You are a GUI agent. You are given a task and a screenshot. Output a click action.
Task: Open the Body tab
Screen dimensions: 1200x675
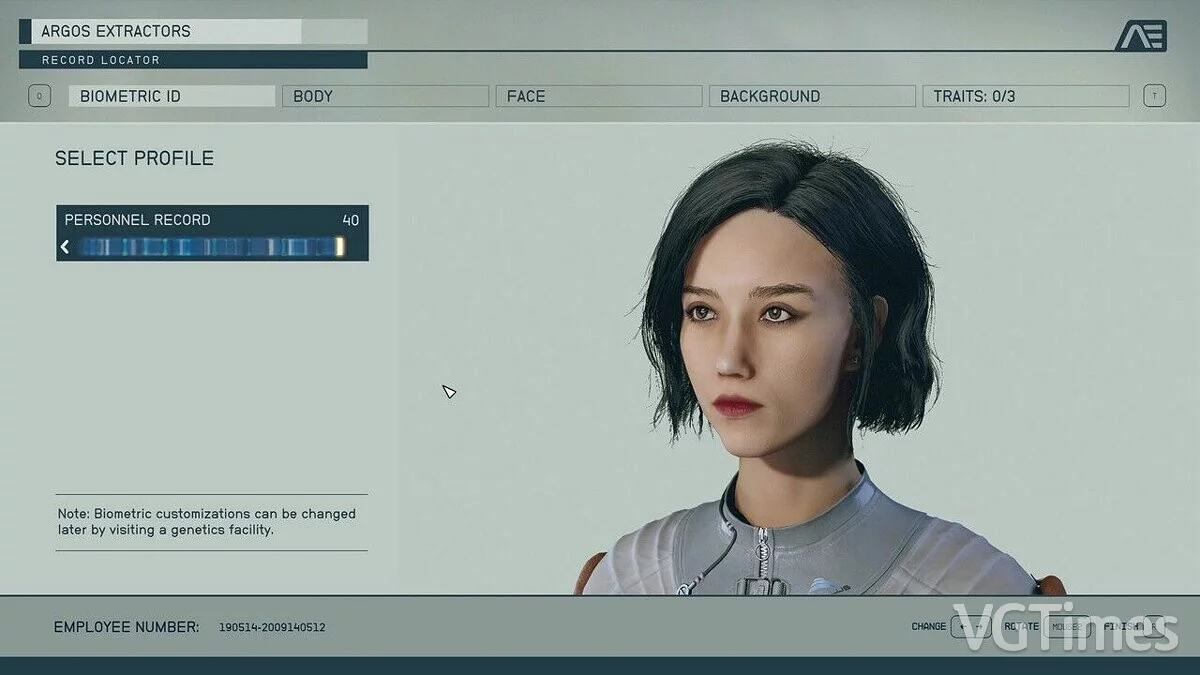click(x=385, y=96)
